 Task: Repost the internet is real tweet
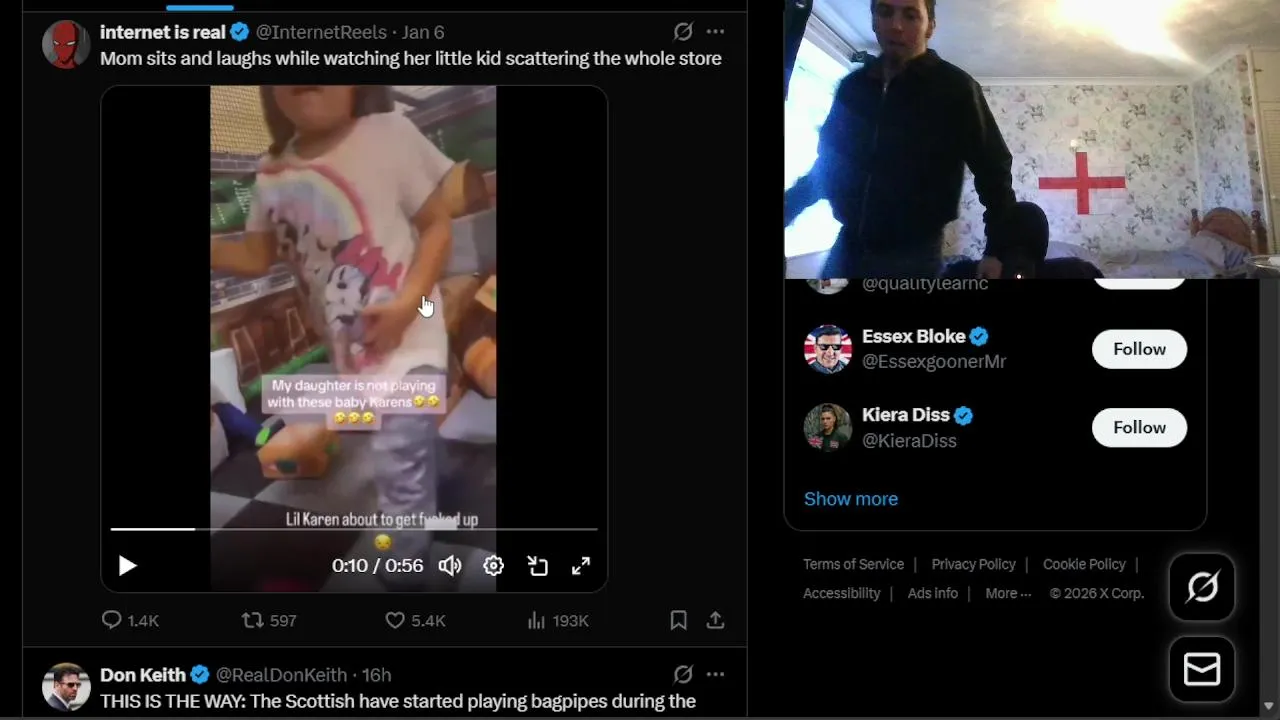pos(270,621)
